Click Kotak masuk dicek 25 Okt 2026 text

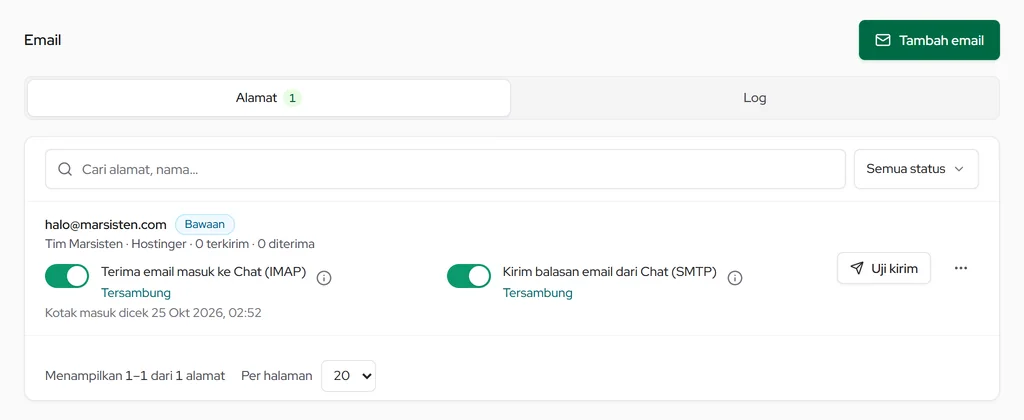coord(153,313)
